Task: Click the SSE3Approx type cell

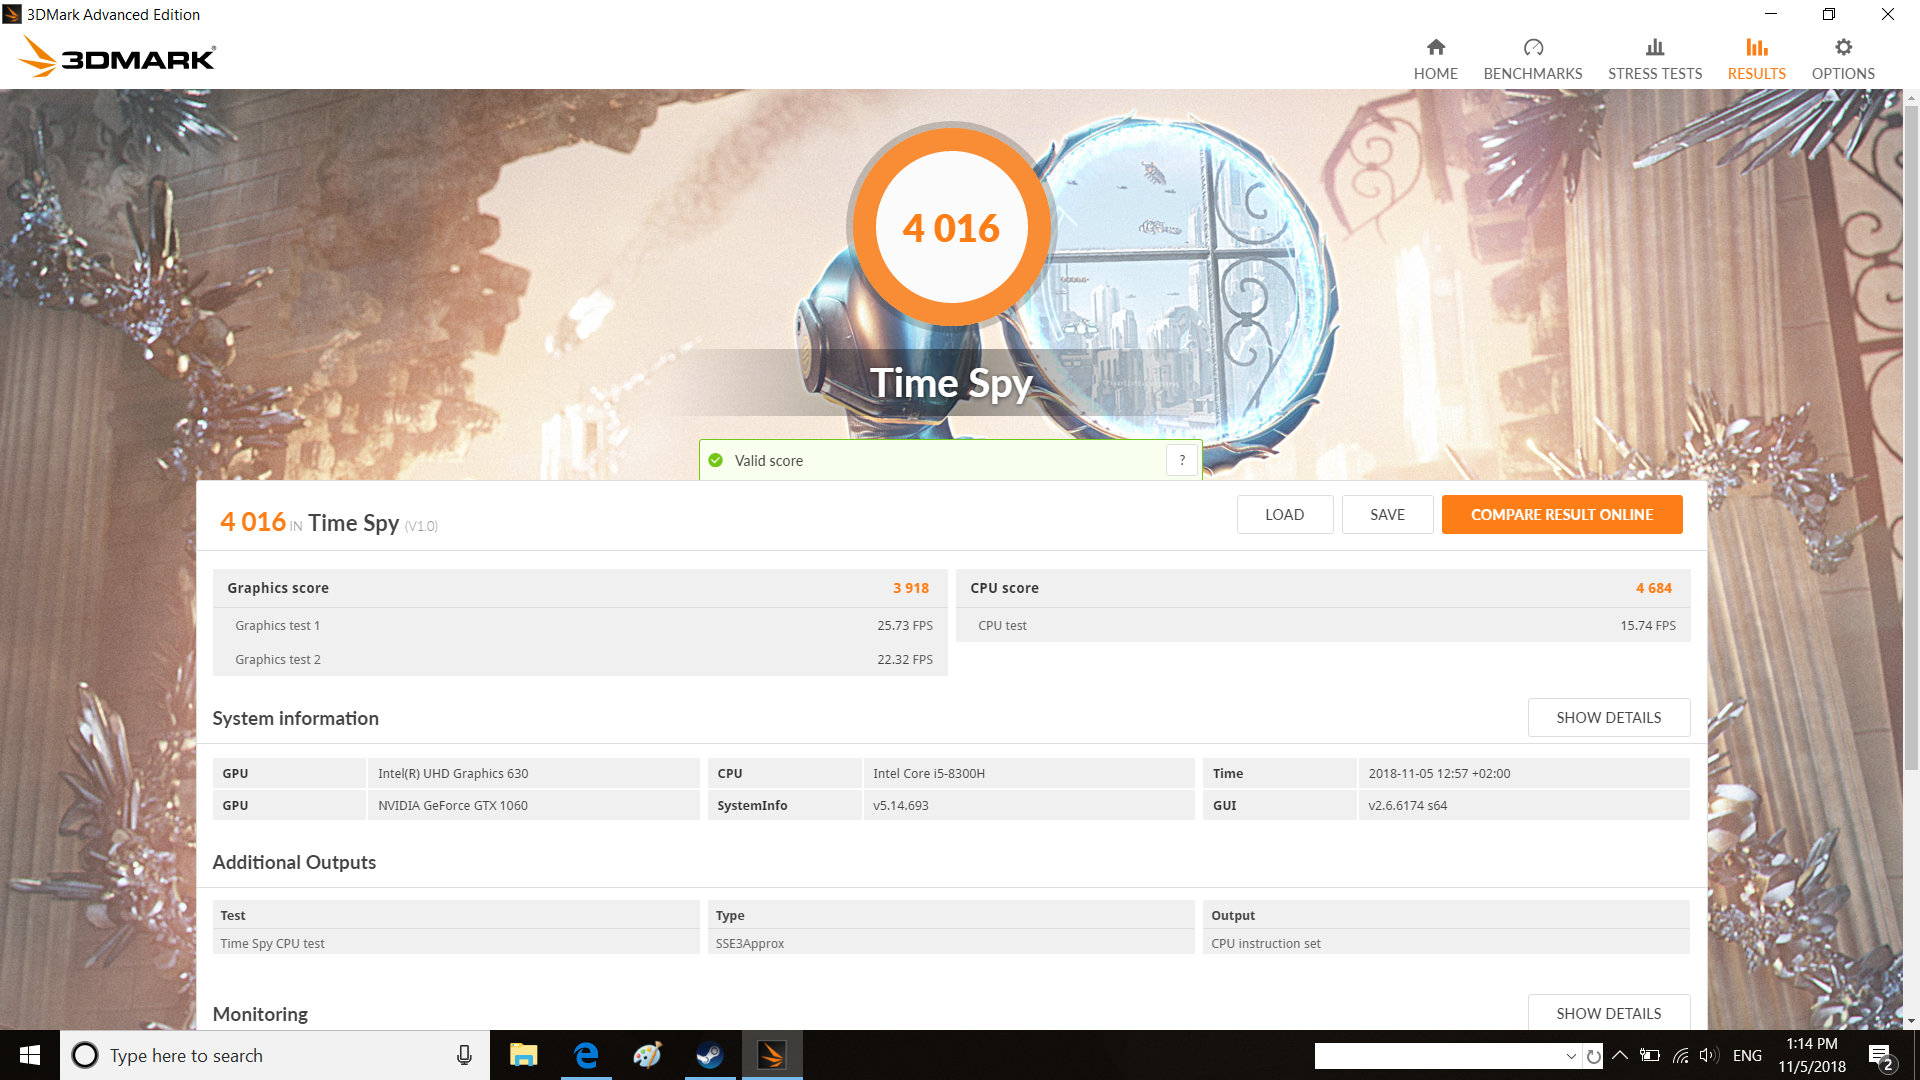Action: click(x=951, y=943)
